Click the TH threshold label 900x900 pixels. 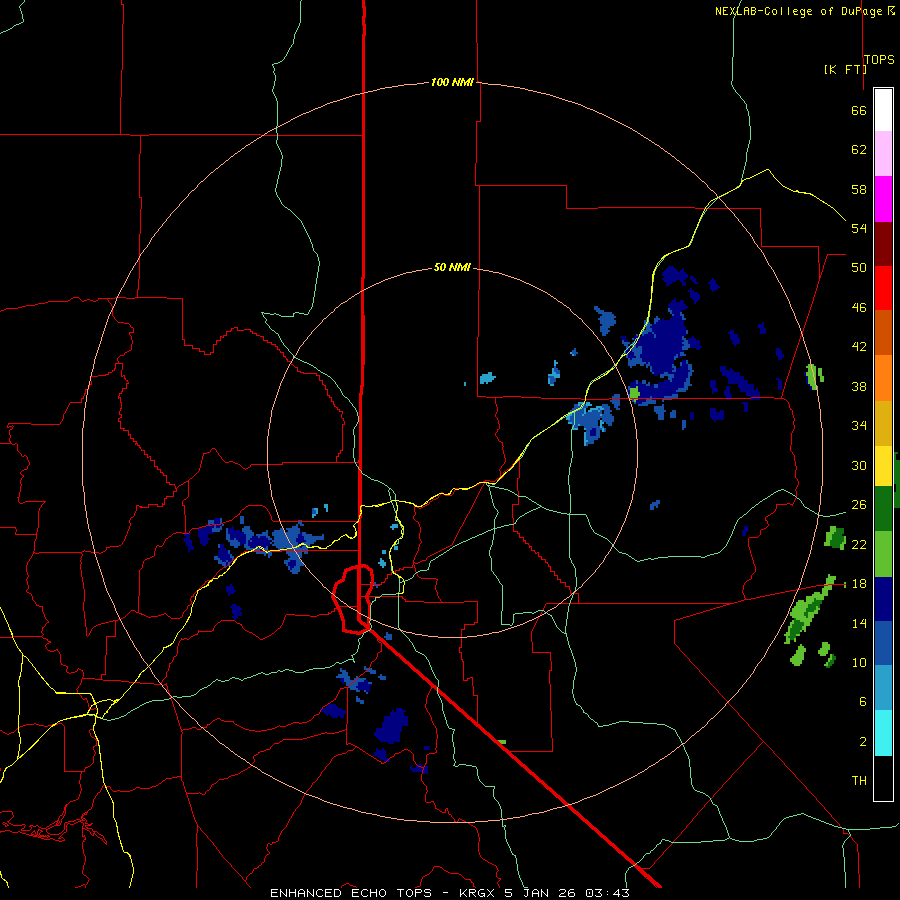click(859, 781)
